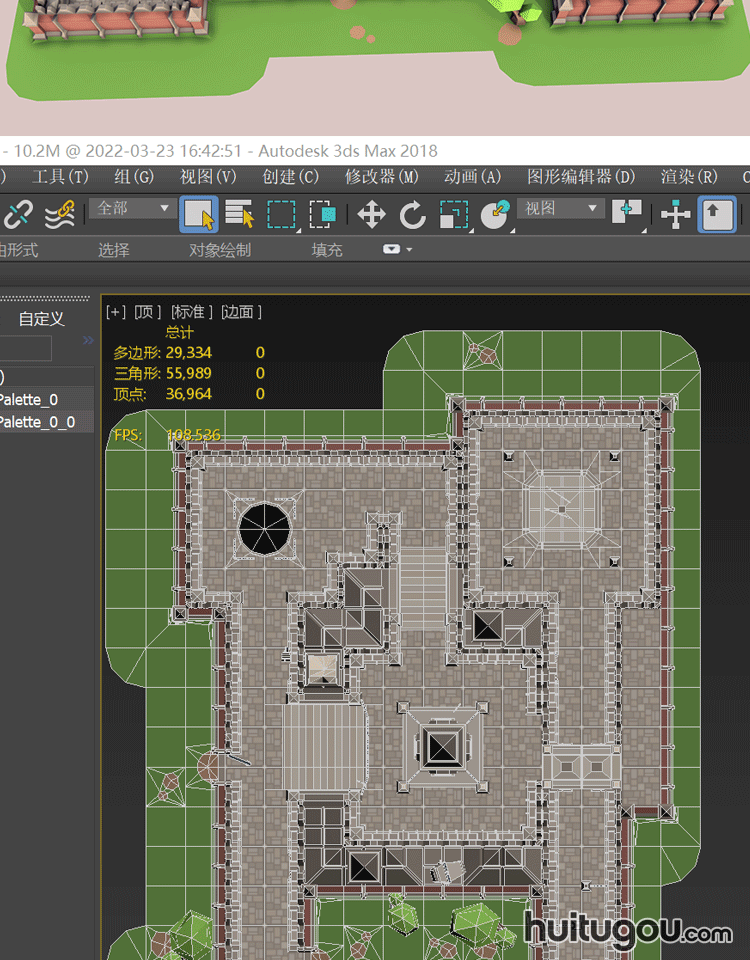Toggle Window/Crossing selection mode
The width and height of the screenshot is (750, 960).
tap(322, 214)
